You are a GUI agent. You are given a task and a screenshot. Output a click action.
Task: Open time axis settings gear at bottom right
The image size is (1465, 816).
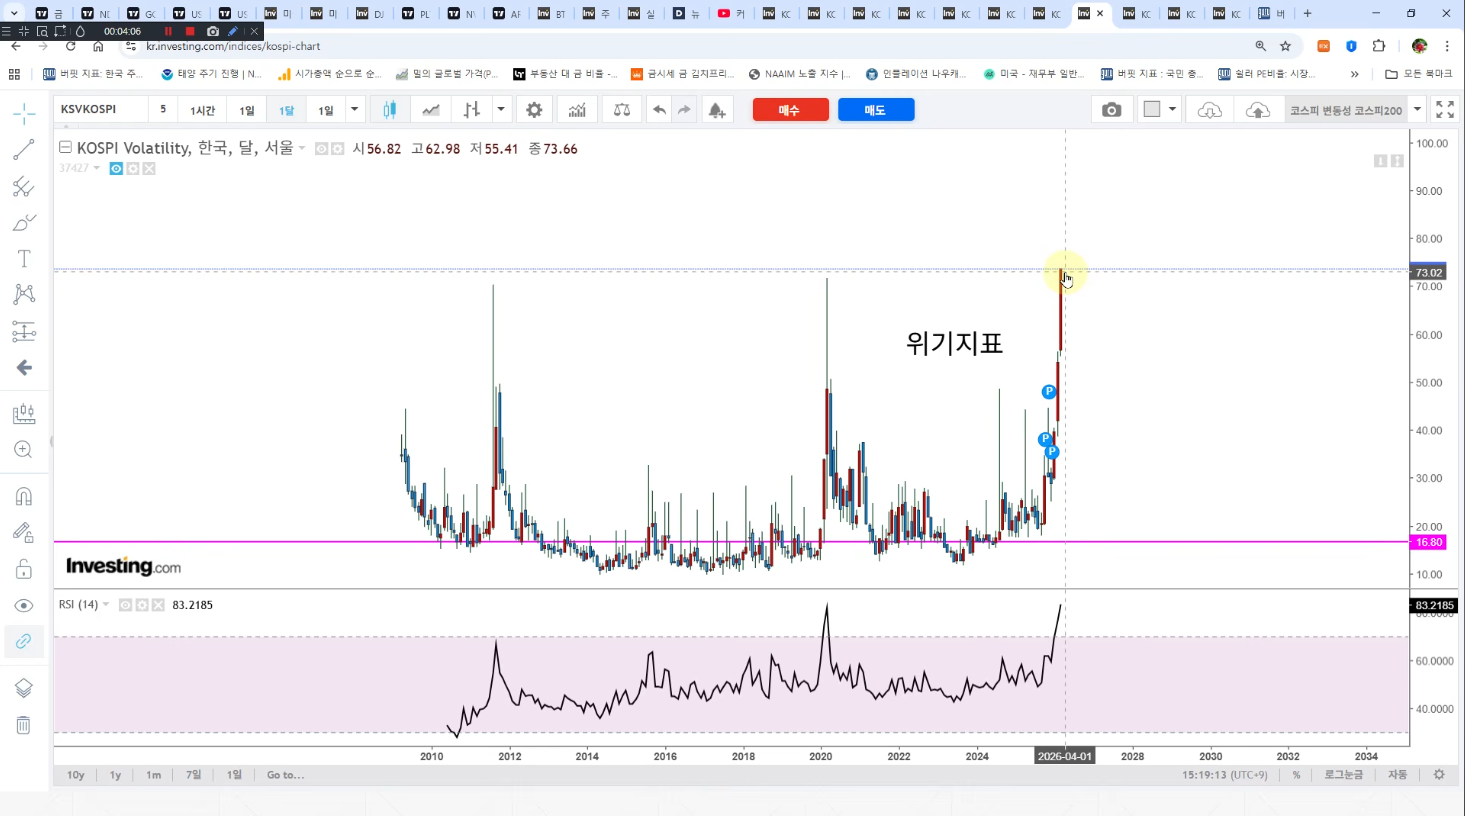click(1439, 775)
